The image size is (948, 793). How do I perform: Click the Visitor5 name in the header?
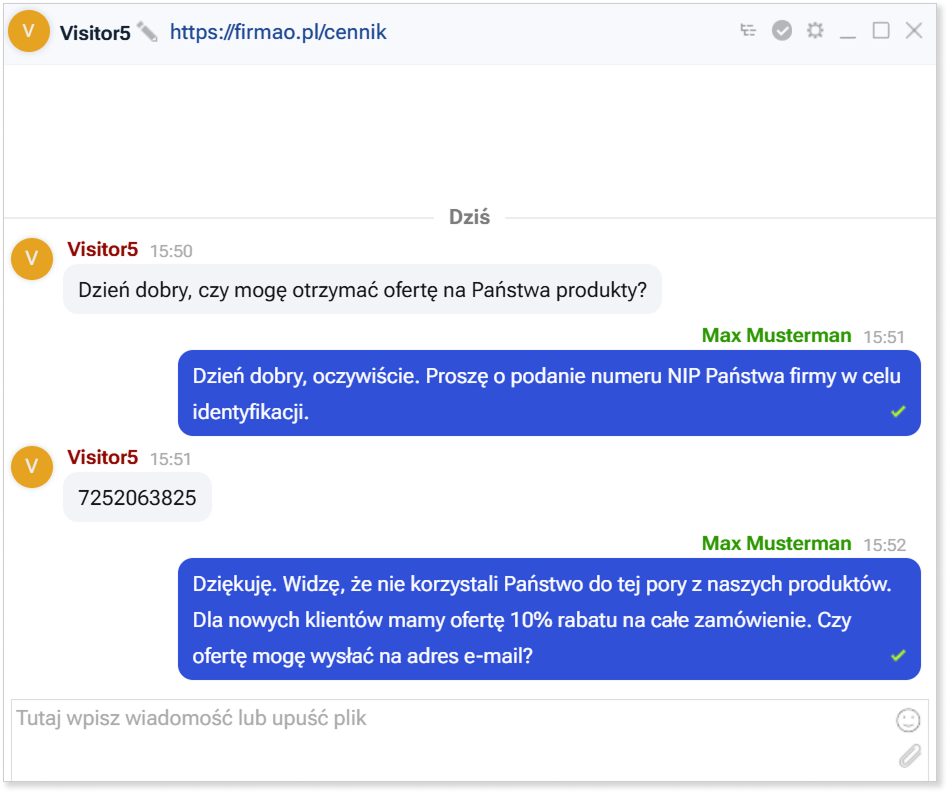(95, 33)
